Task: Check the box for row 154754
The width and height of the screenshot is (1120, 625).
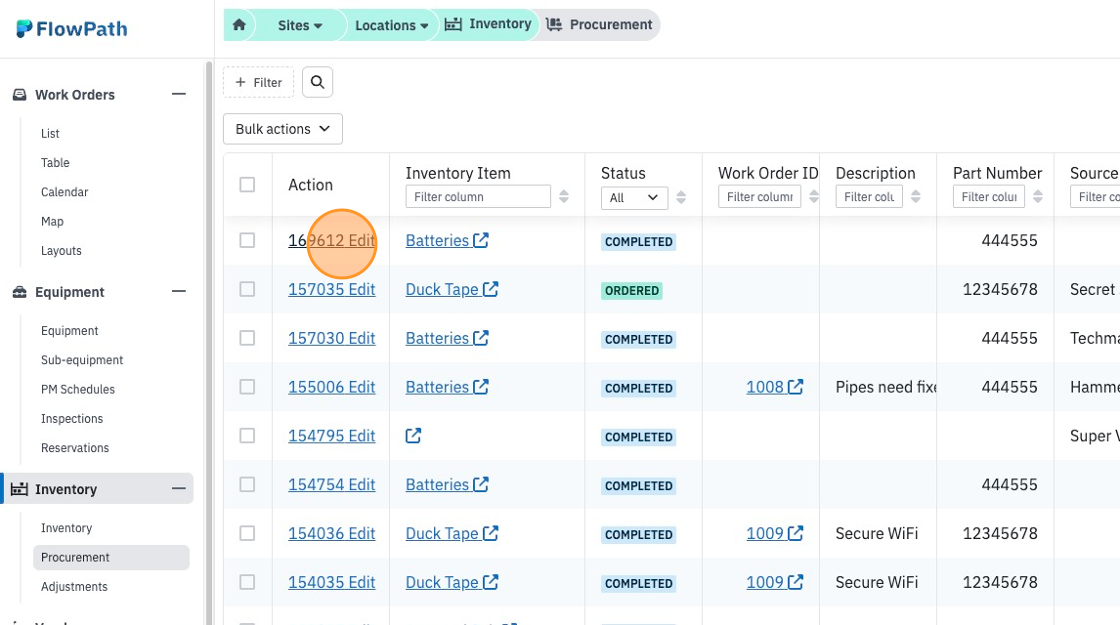Action: pos(247,484)
